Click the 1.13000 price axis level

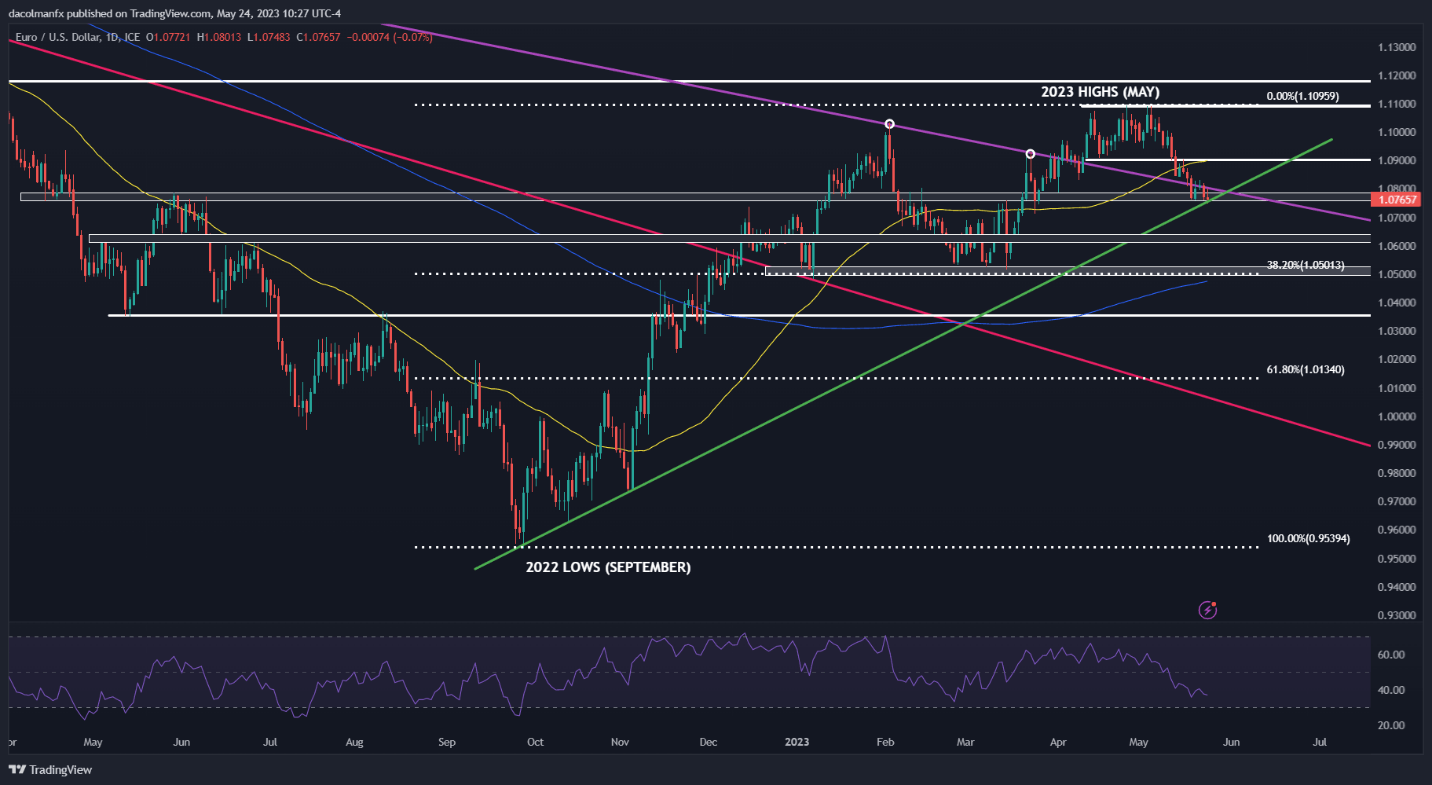click(1397, 47)
